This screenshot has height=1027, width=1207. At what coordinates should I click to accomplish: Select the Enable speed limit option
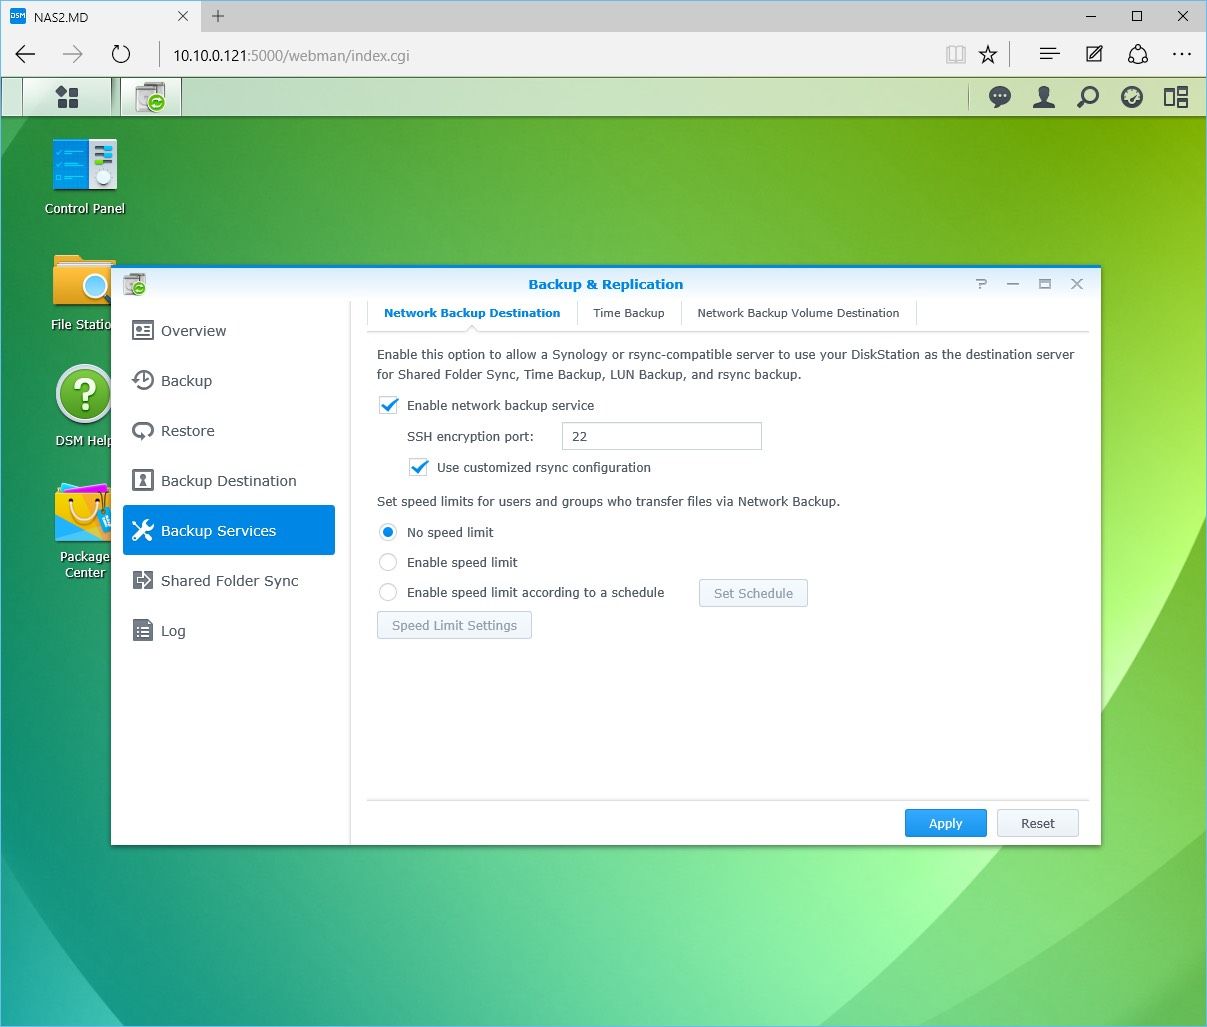pyautogui.click(x=388, y=562)
